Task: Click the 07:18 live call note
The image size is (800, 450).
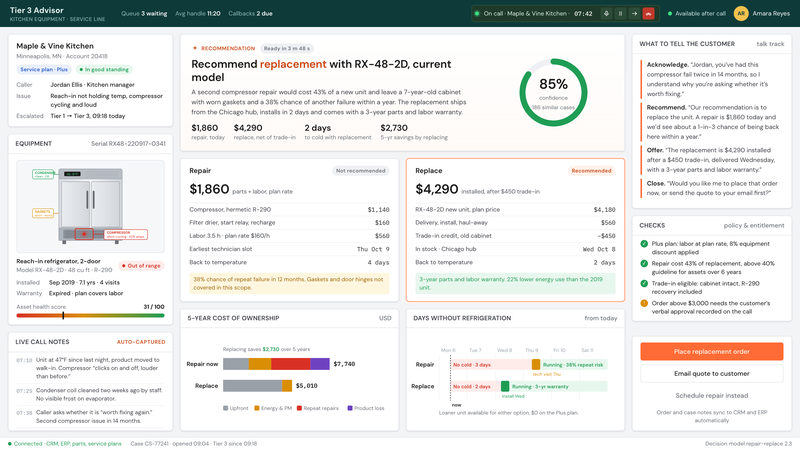Action: point(90,368)
